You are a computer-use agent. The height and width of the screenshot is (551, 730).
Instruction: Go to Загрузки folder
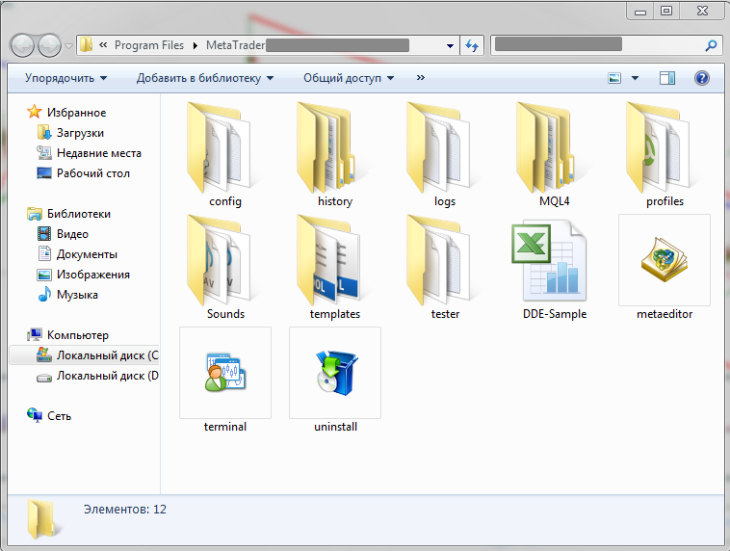[x=70, y=133]
